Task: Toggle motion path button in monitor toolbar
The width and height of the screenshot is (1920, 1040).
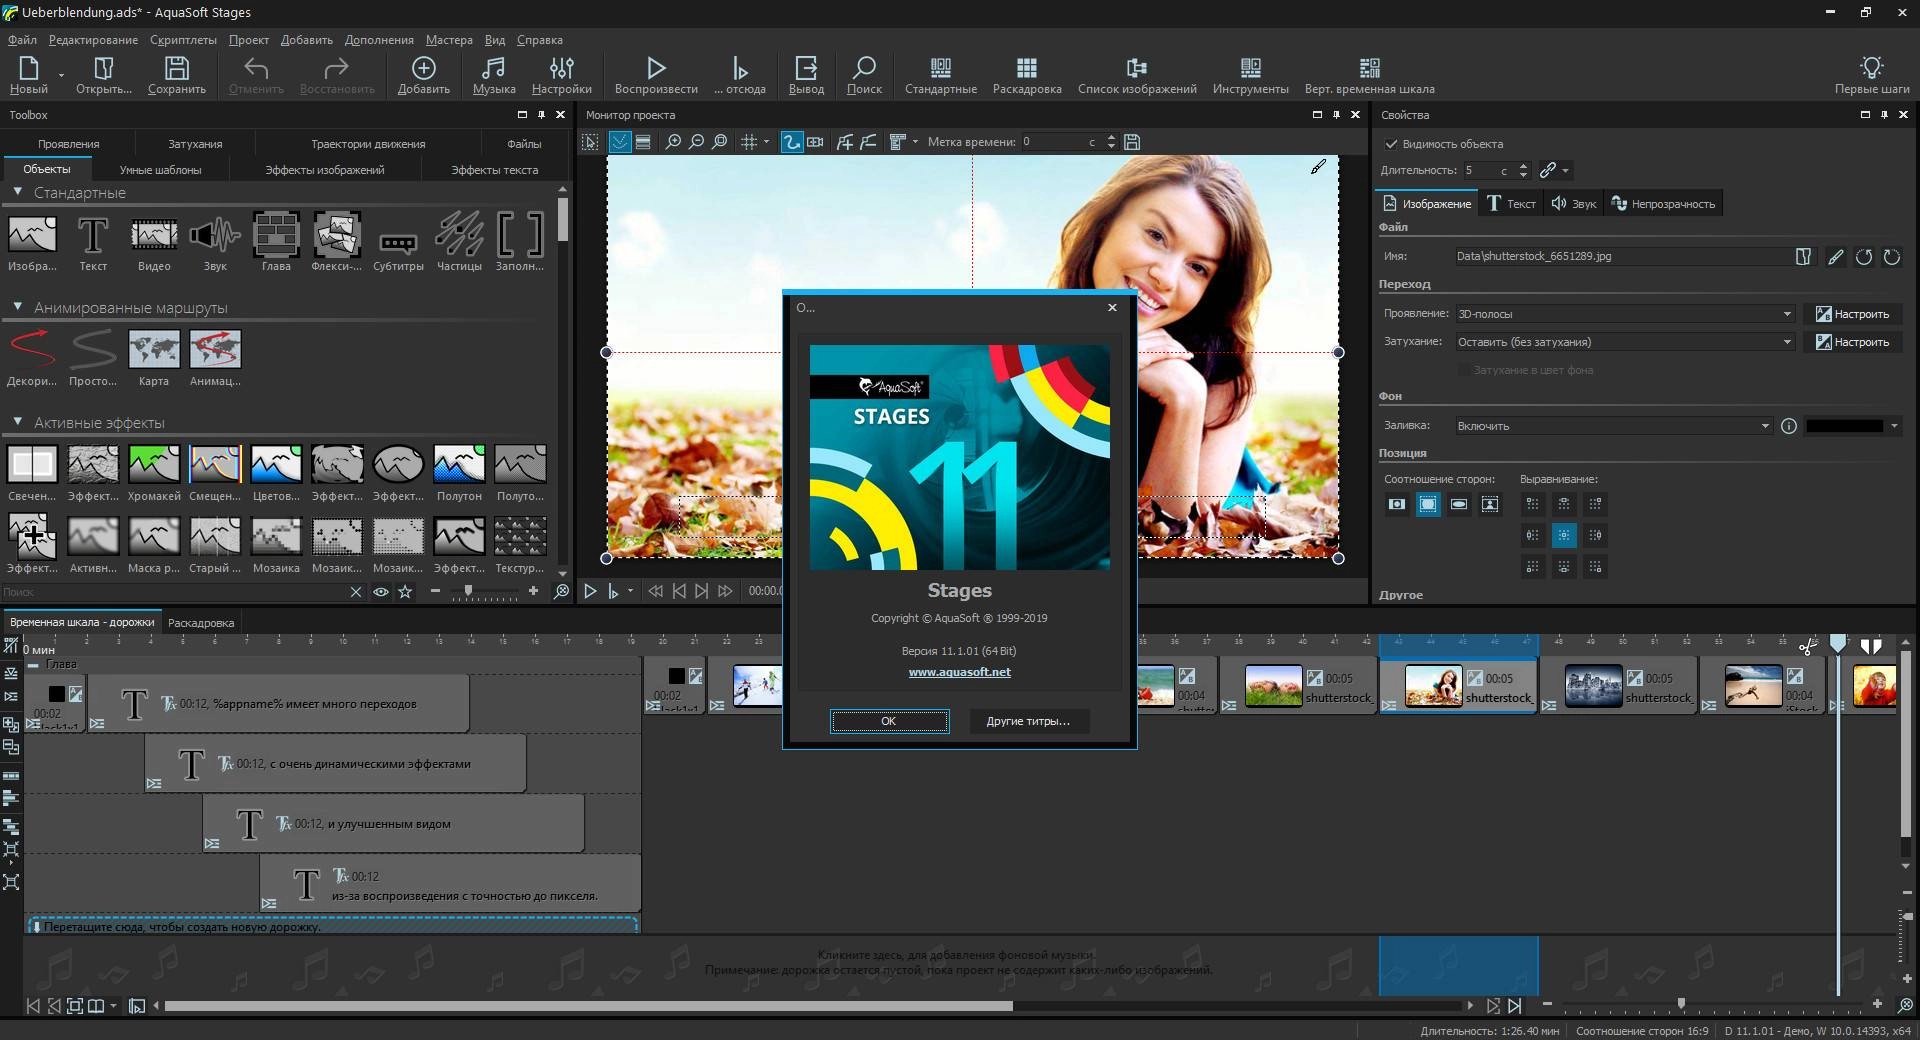Action: coord(791,142)
